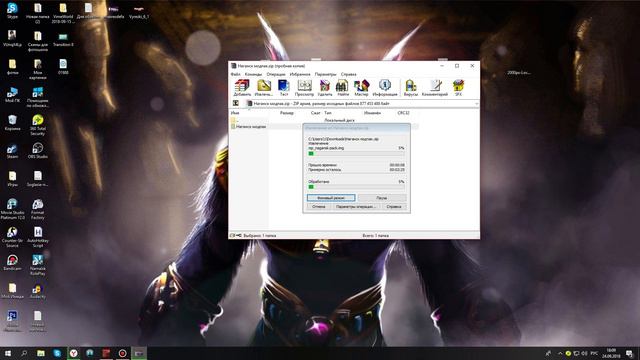
Task: Select the 360 Total Security desktop icon
Action: pos(38,124)
